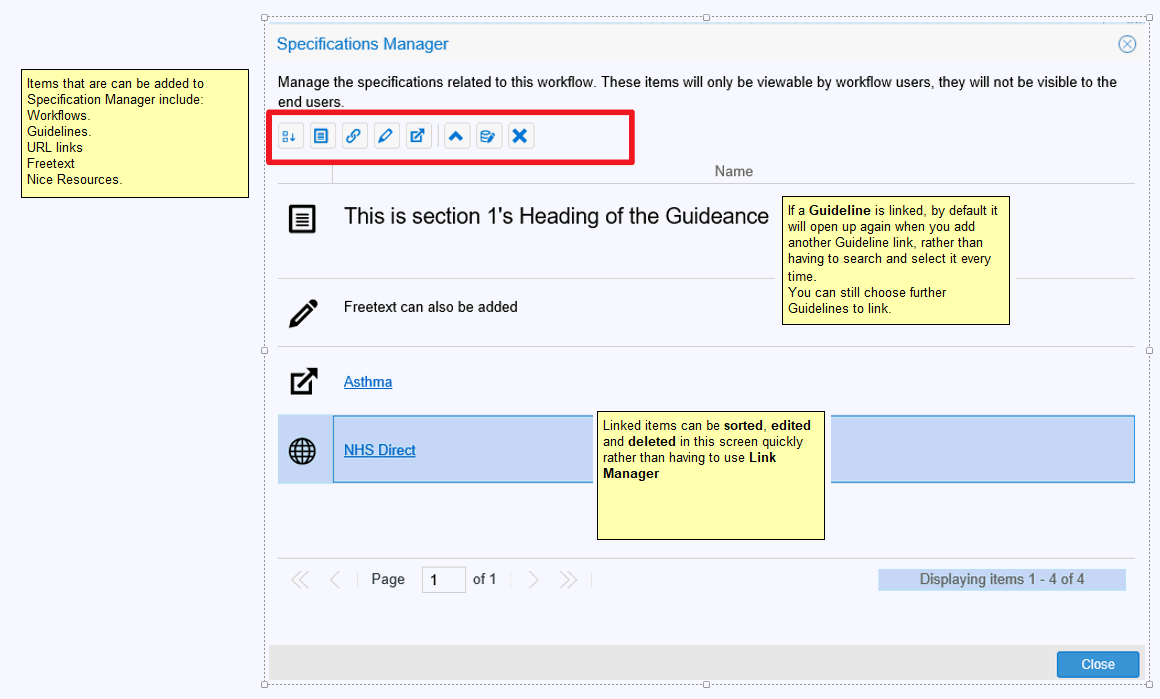Open the Asthma link
This screenshot has height=699, width=1160.
(x=368, y=382)
